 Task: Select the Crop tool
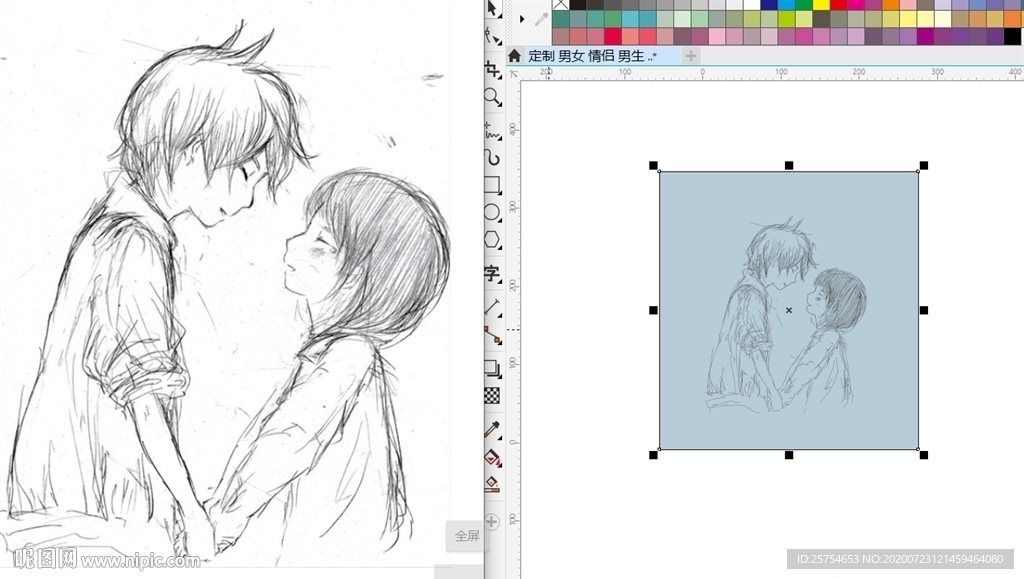click(x=492, y=69)
